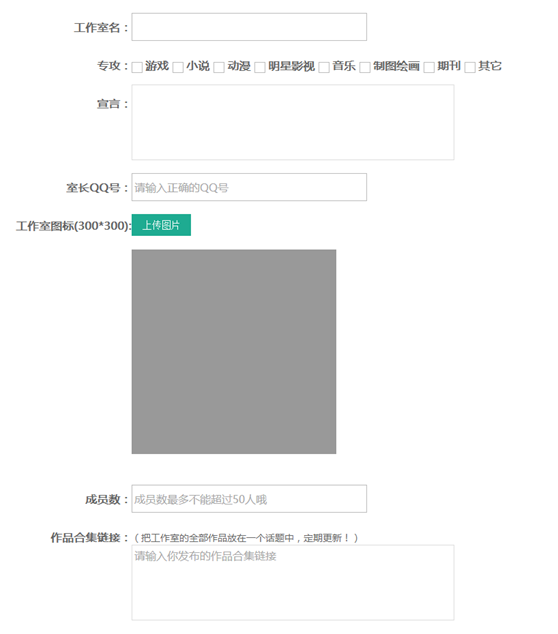Focus the 作品合集链接 text area
Screen dimensions: 558x634
click(x=293, y=583)
